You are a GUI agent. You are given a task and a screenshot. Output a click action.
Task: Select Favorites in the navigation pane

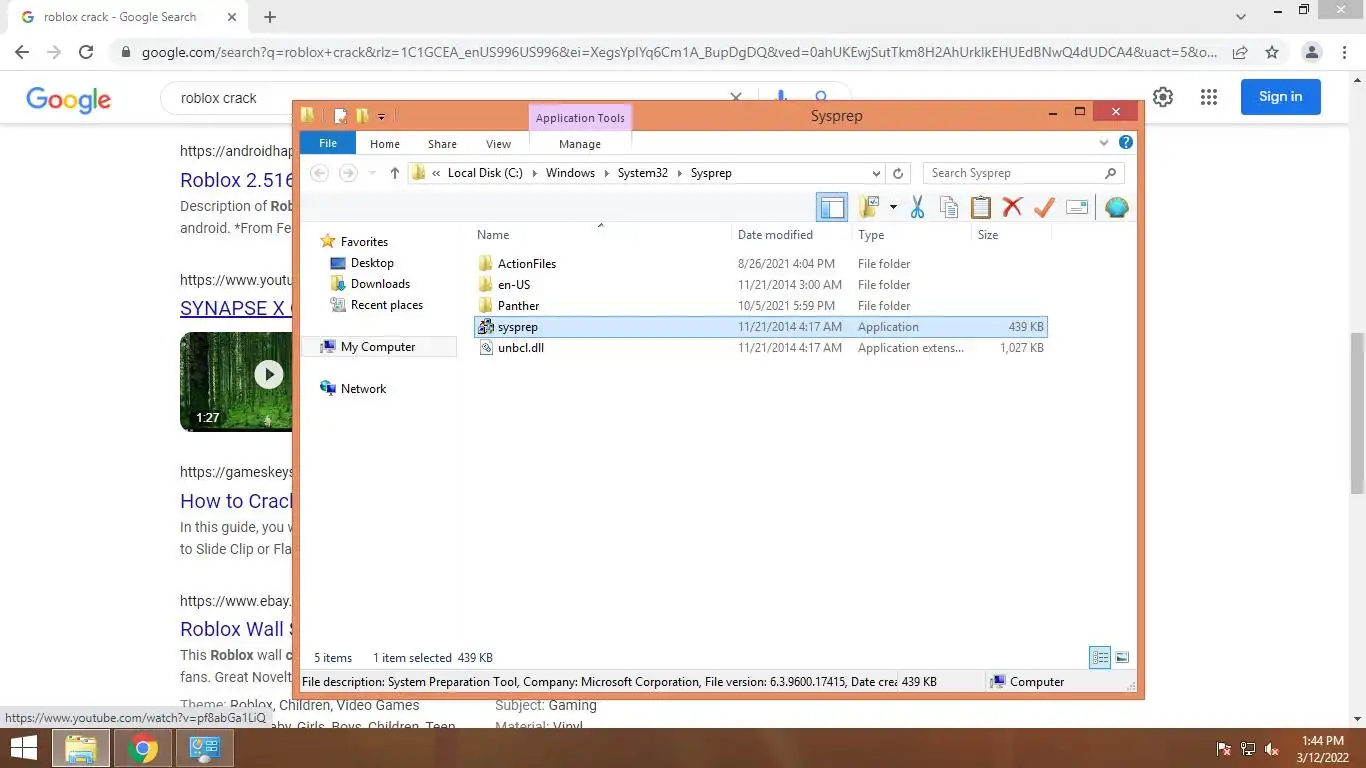pos(364,242)
